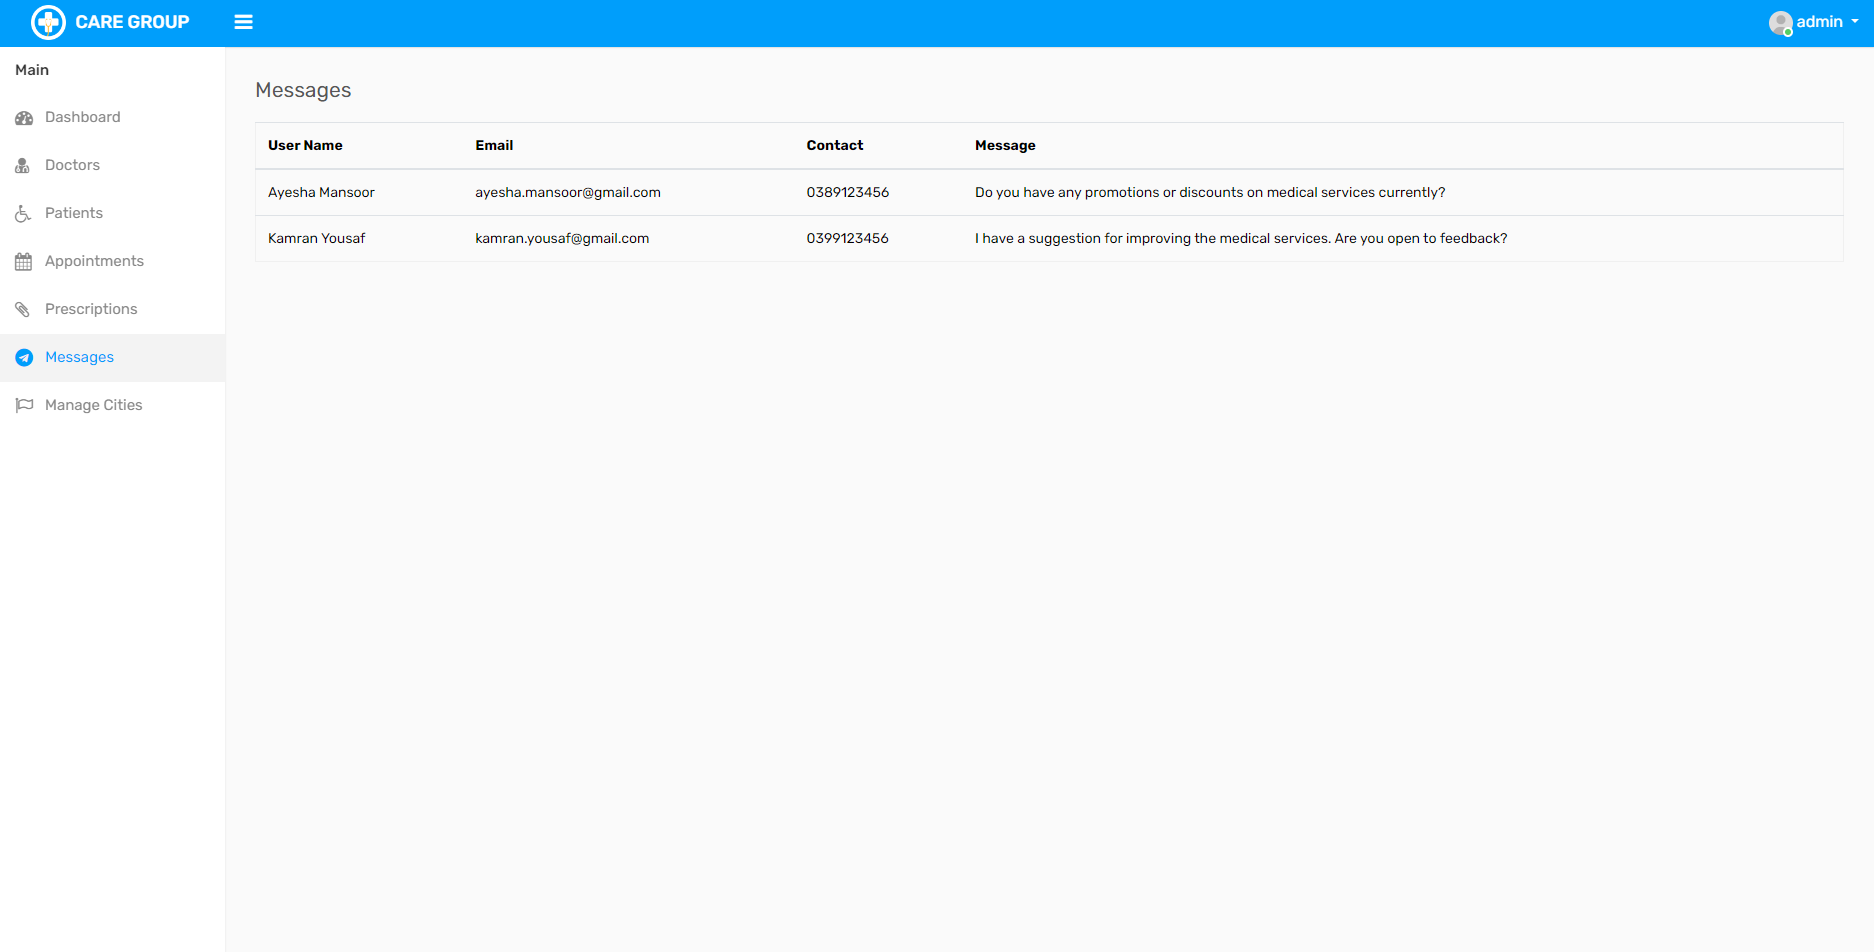The height and width of the screenshot is (952, 1874).
Task: Open the Manage Cities page
Action: coord(94,405)
